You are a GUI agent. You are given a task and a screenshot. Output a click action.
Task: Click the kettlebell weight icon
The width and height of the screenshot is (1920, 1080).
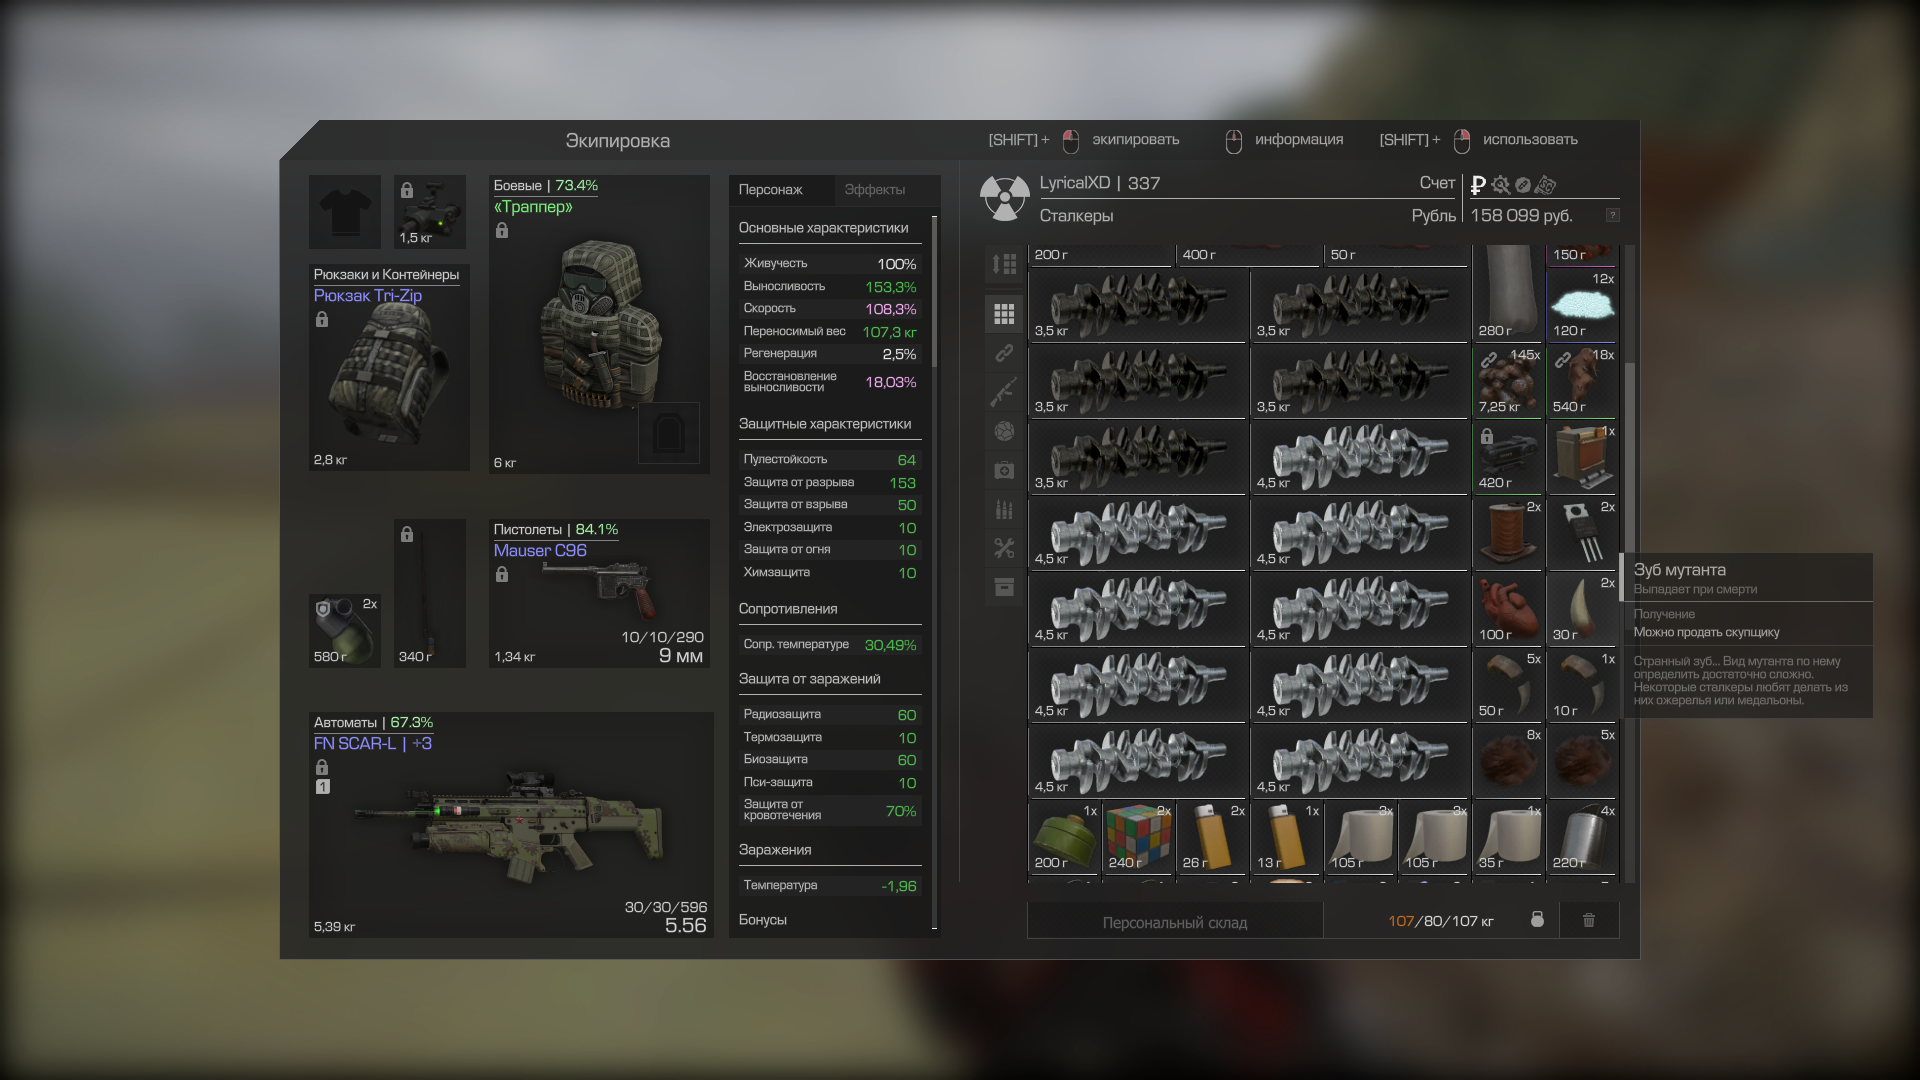1537,919
